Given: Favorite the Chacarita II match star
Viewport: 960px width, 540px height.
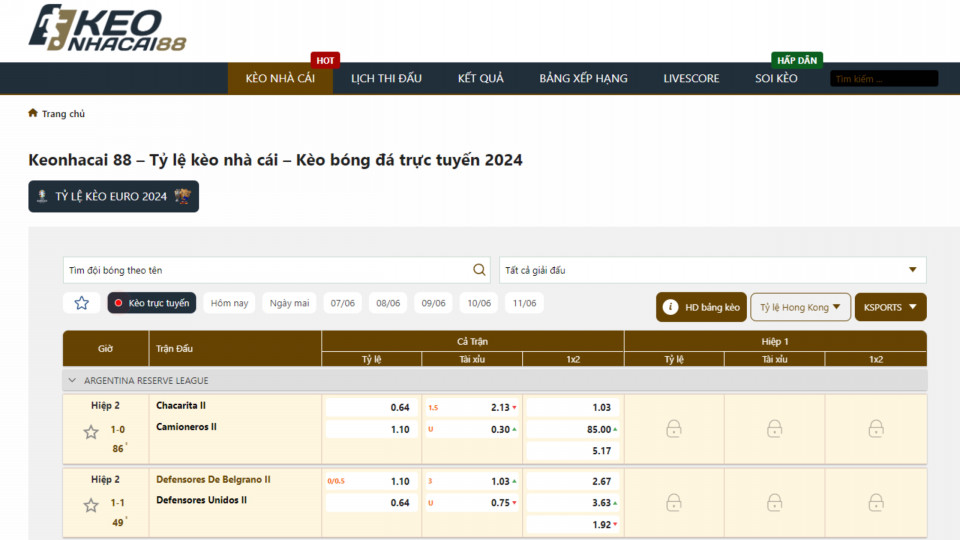Looking at the screenshot, I should tap(91, 432).
